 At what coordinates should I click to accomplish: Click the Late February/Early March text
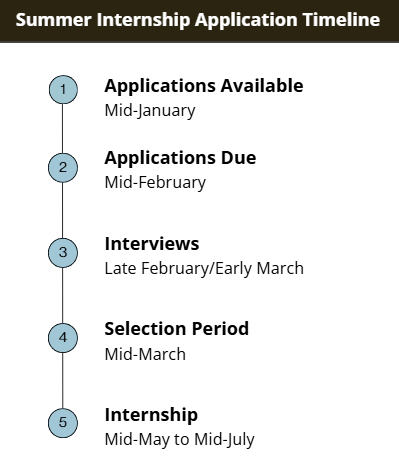tap(204, 269)
